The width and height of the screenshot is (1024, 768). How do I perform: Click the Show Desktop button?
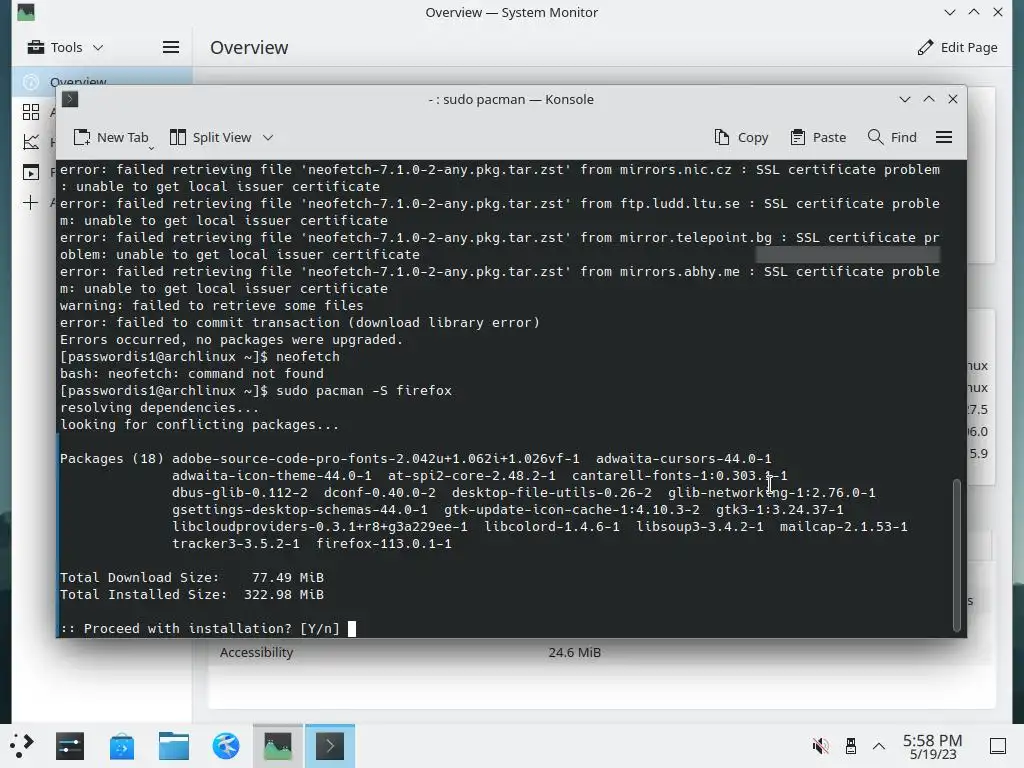pos(998,746)
